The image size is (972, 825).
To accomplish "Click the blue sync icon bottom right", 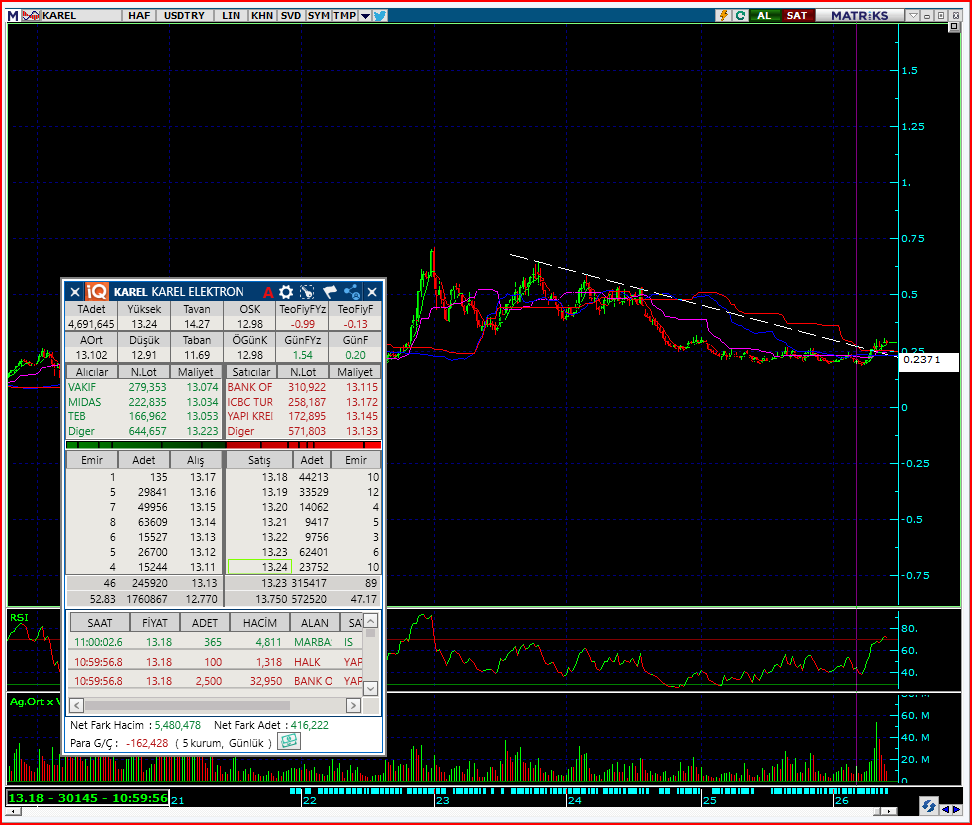I will [x=929, y=806].
